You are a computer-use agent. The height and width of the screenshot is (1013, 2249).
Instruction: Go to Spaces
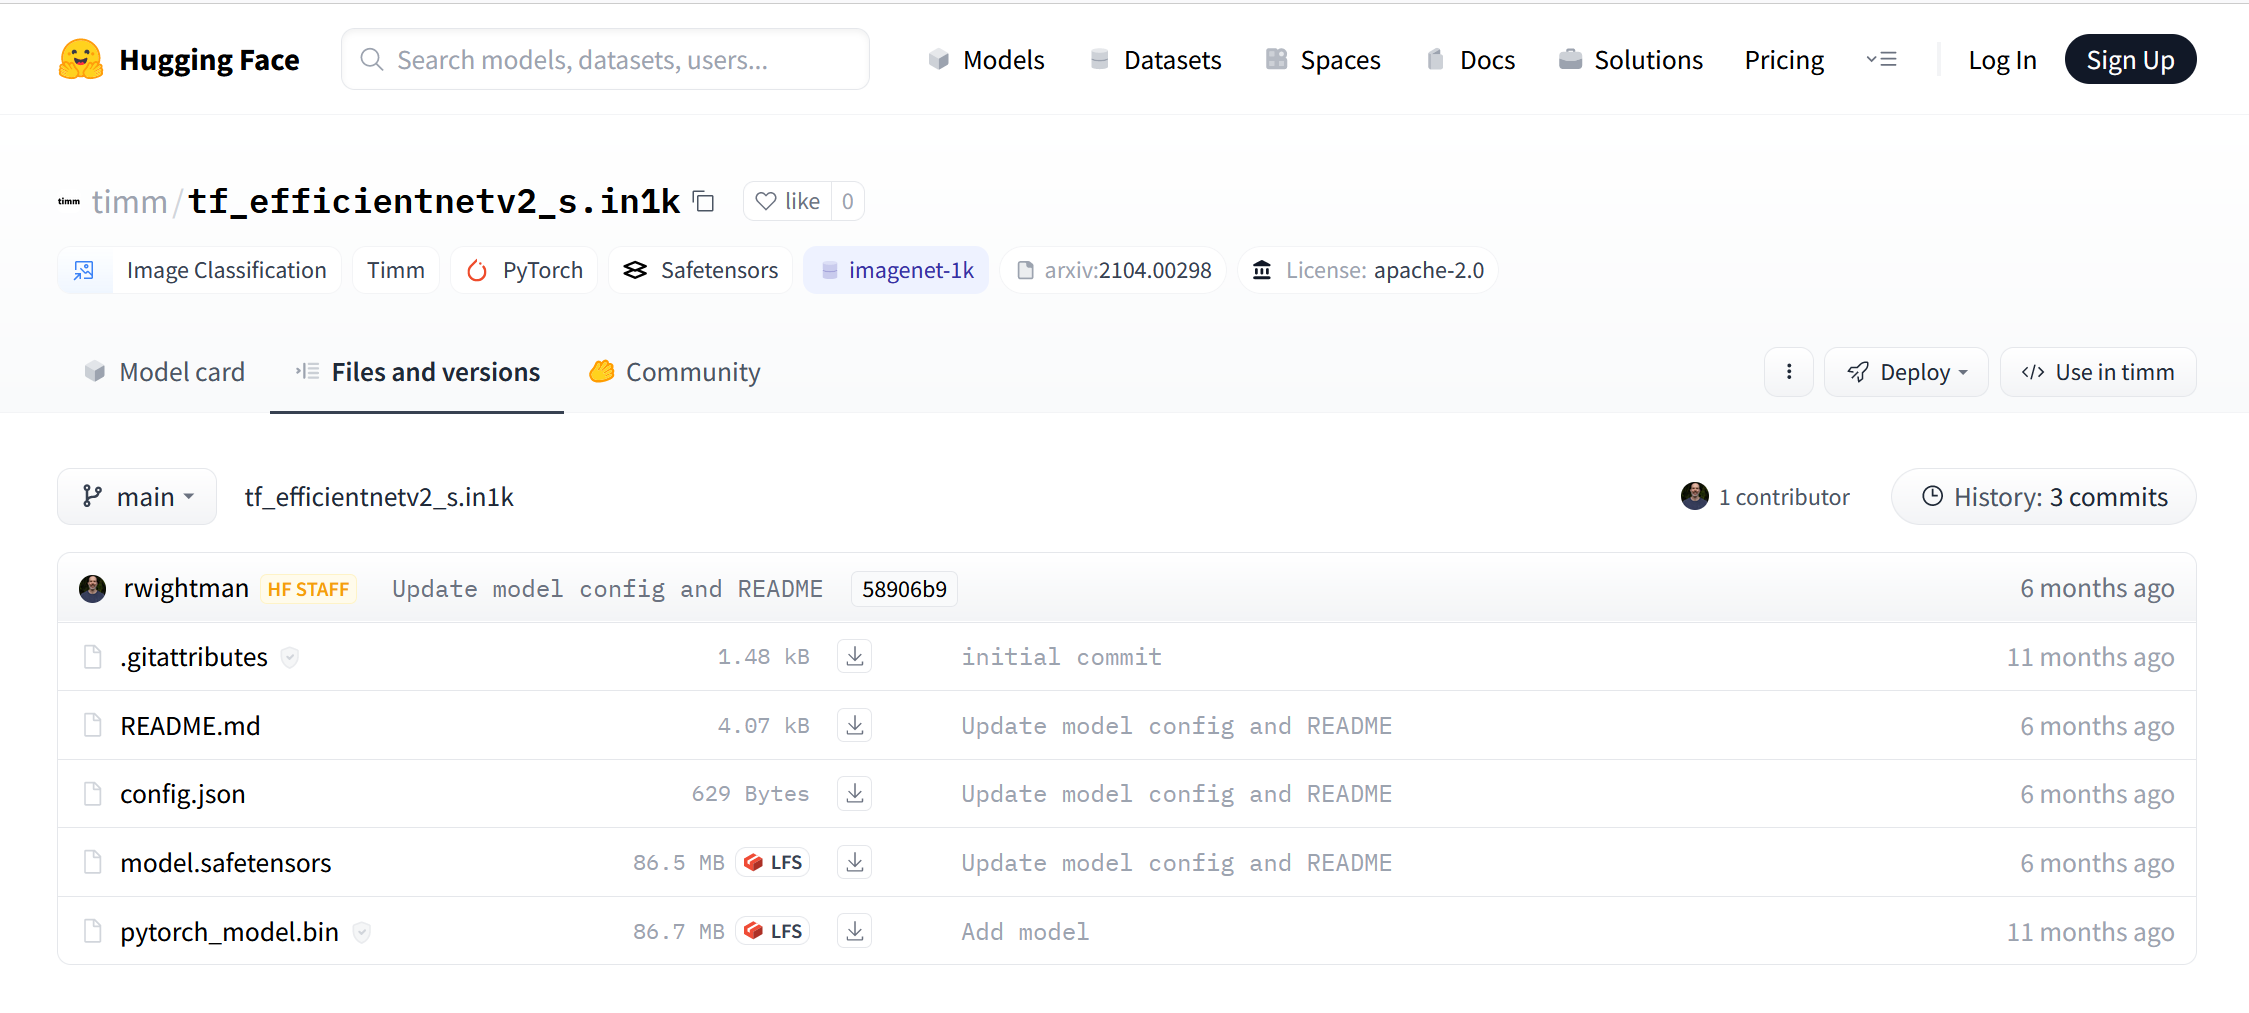[1322, 60]
